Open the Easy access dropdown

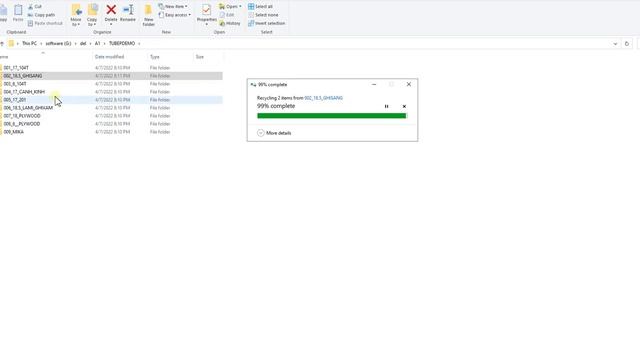pos(175,15)
